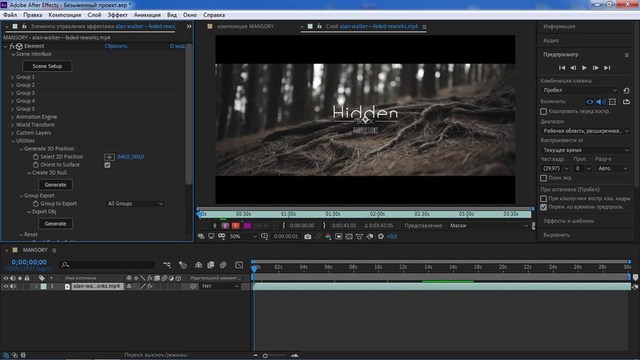Click Generate under Export Obj
This screenshot has height=360, width=640.
pos(56,224)
